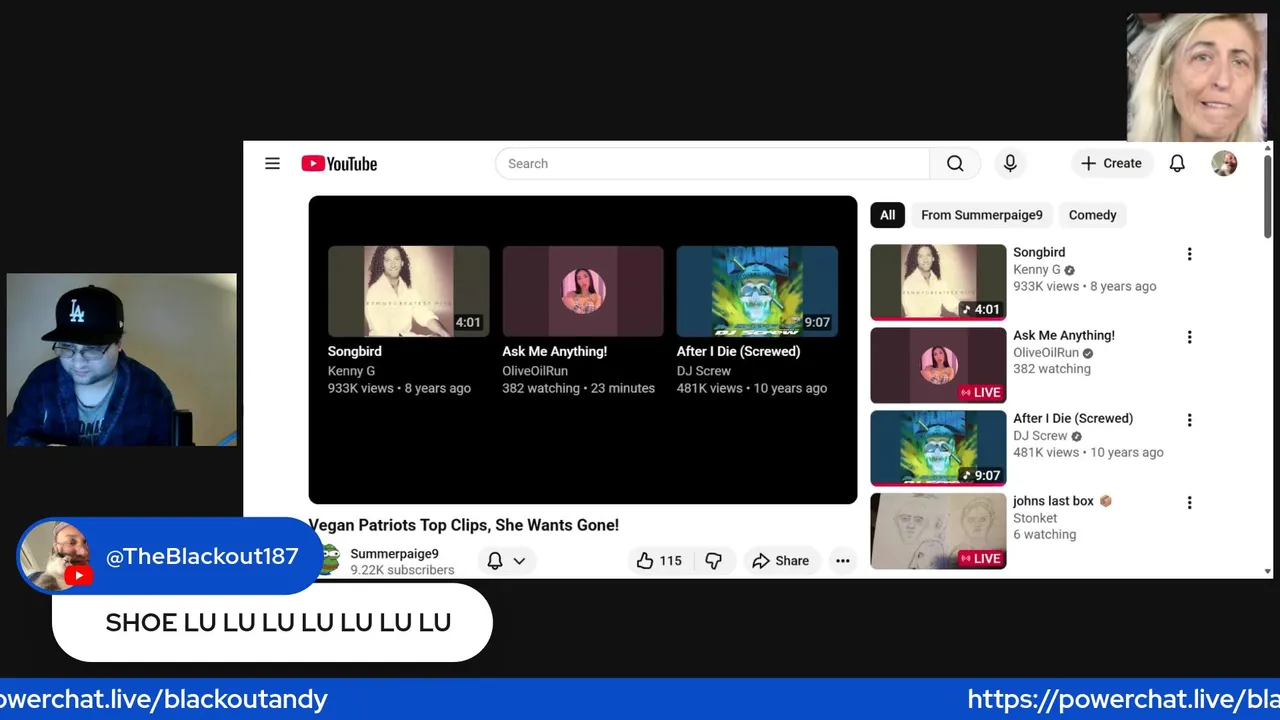Click the Share button

click(x=781, y=561)
